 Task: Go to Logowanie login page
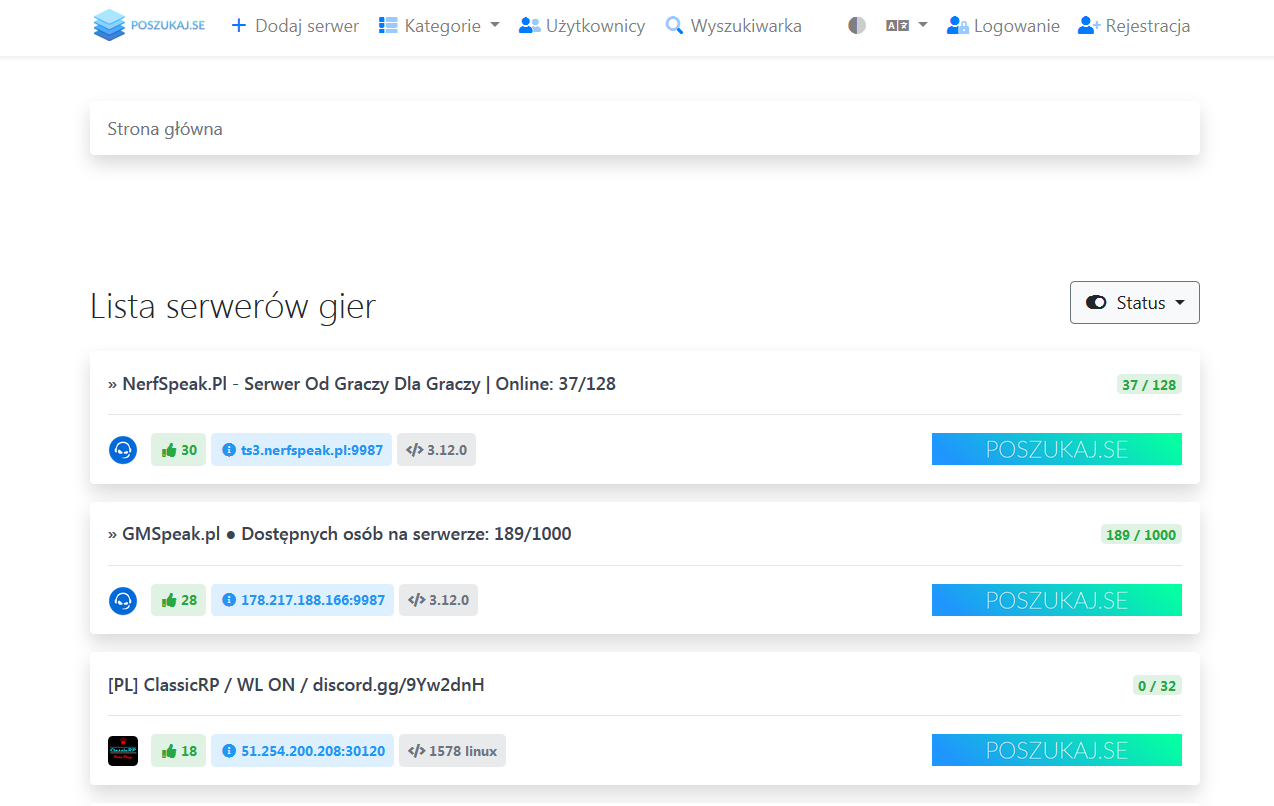pyautogui.click(x=1003, y=26)
